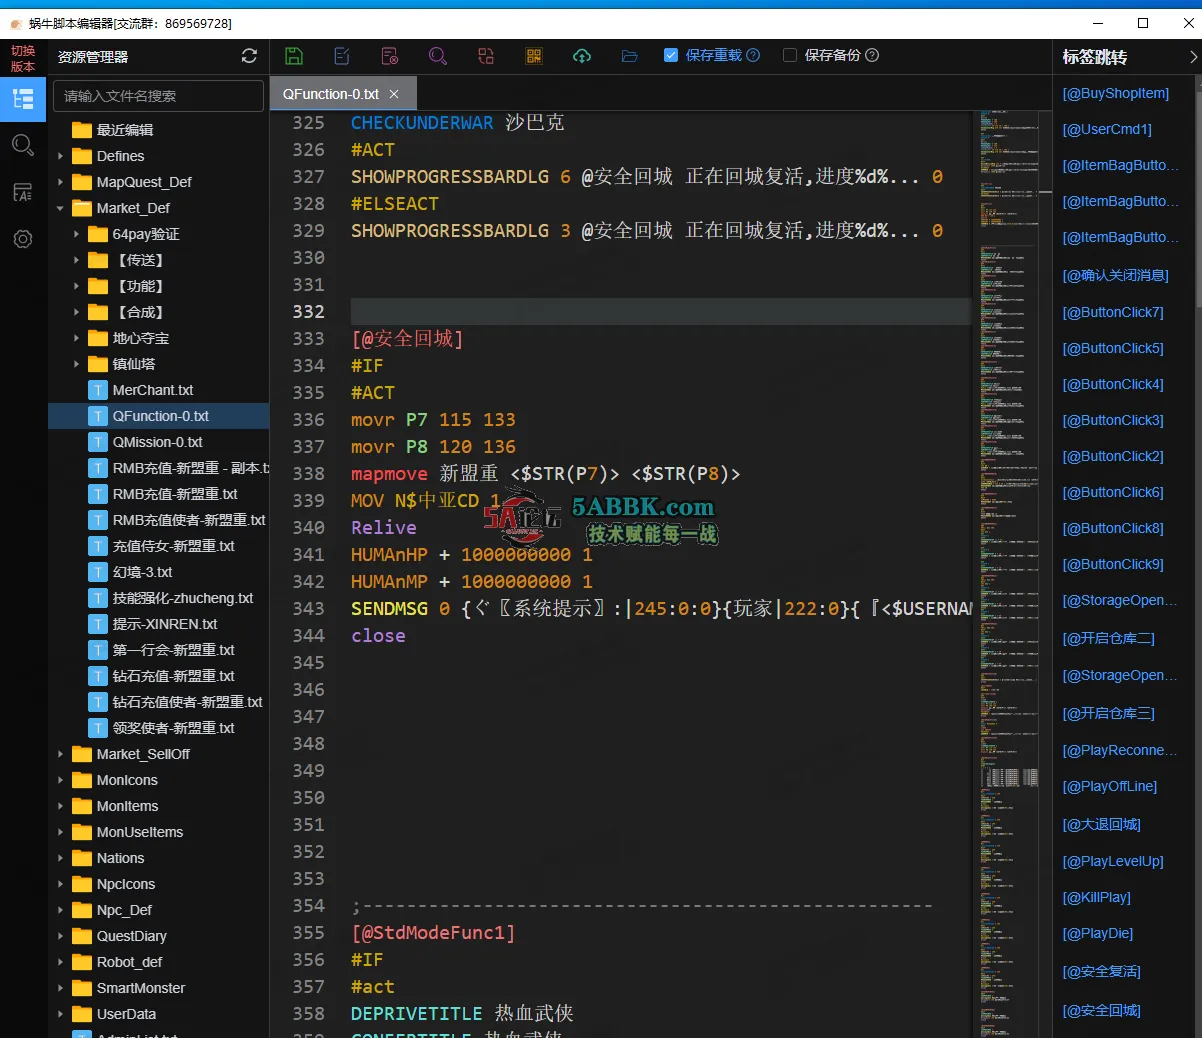Open 领奖使者-新盟重.txt file
The height and width of the screenshot is (1038, 1202).
173,728
